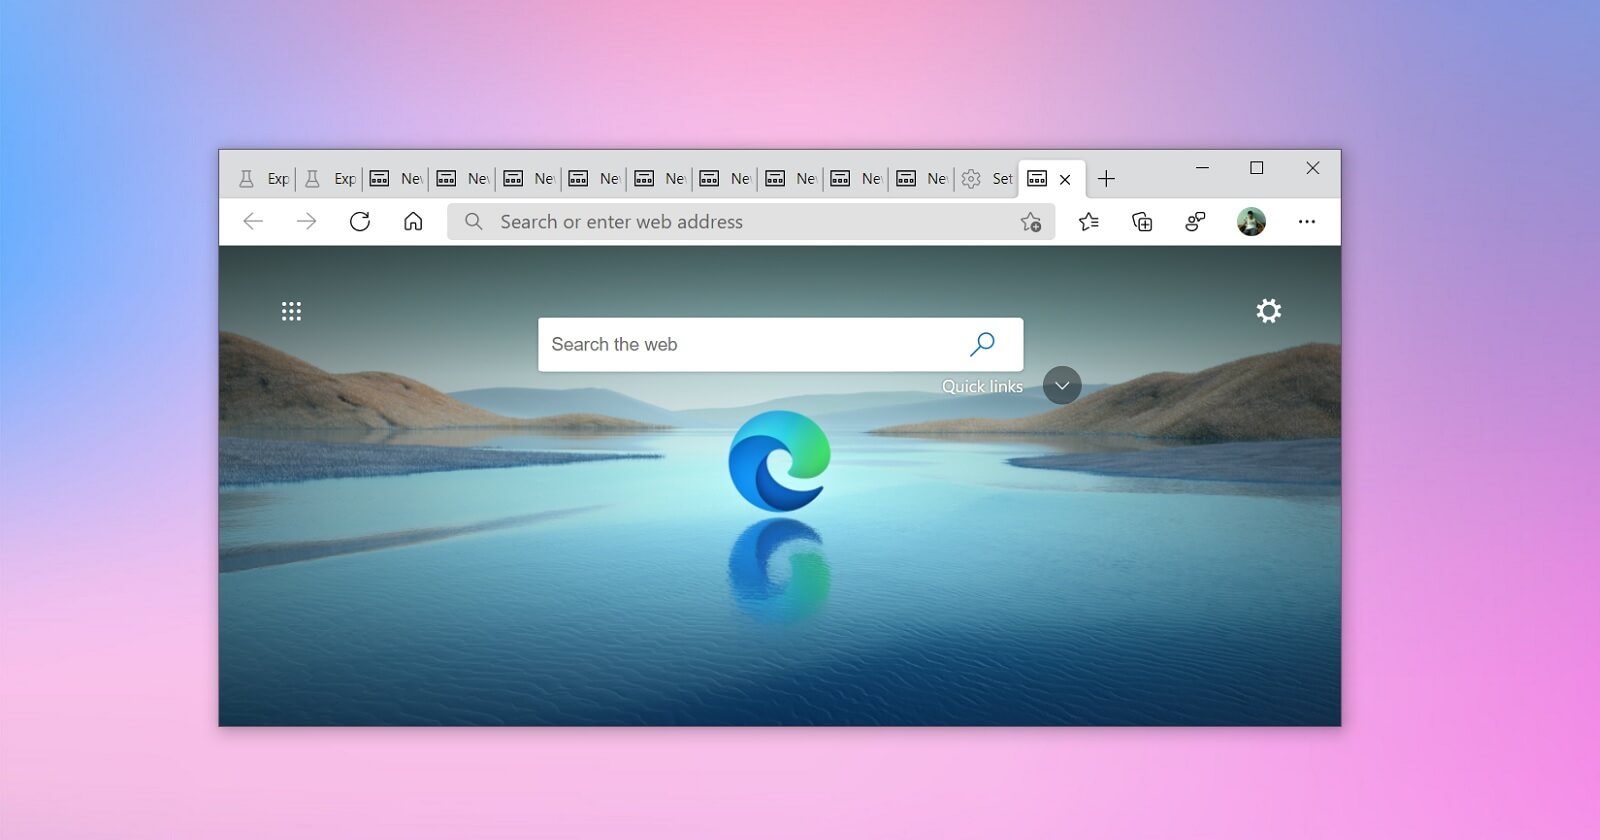Switch to the leftmost Experiments tab
This screenshot has height=840, width=1600.
tap(262, 179)
